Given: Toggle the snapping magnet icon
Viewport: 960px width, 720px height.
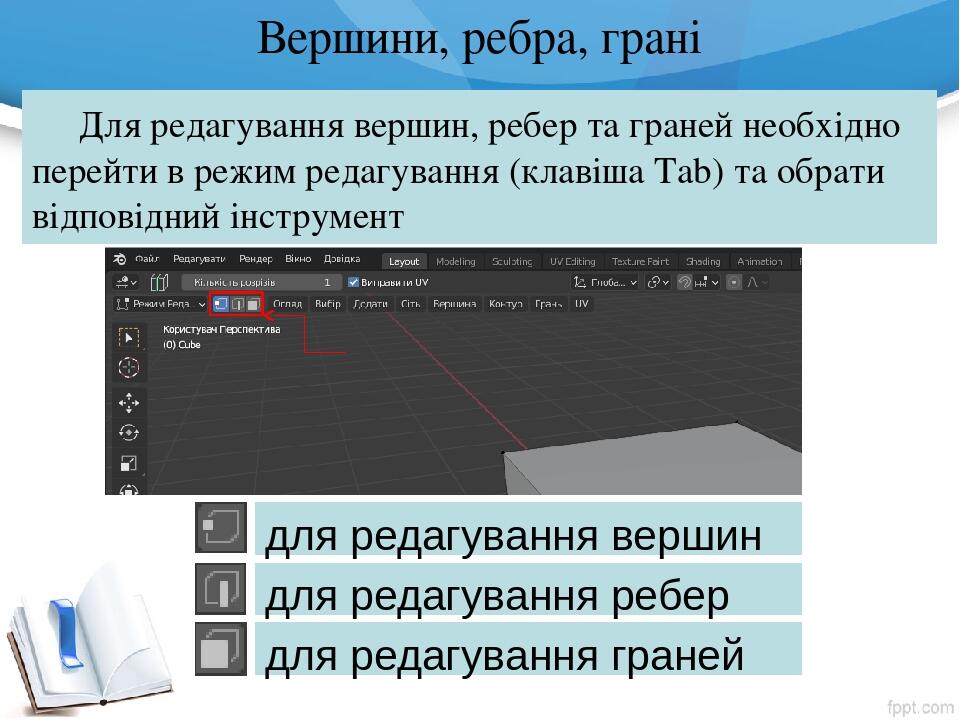Looking at the screenshot, I should click(684, 282).
